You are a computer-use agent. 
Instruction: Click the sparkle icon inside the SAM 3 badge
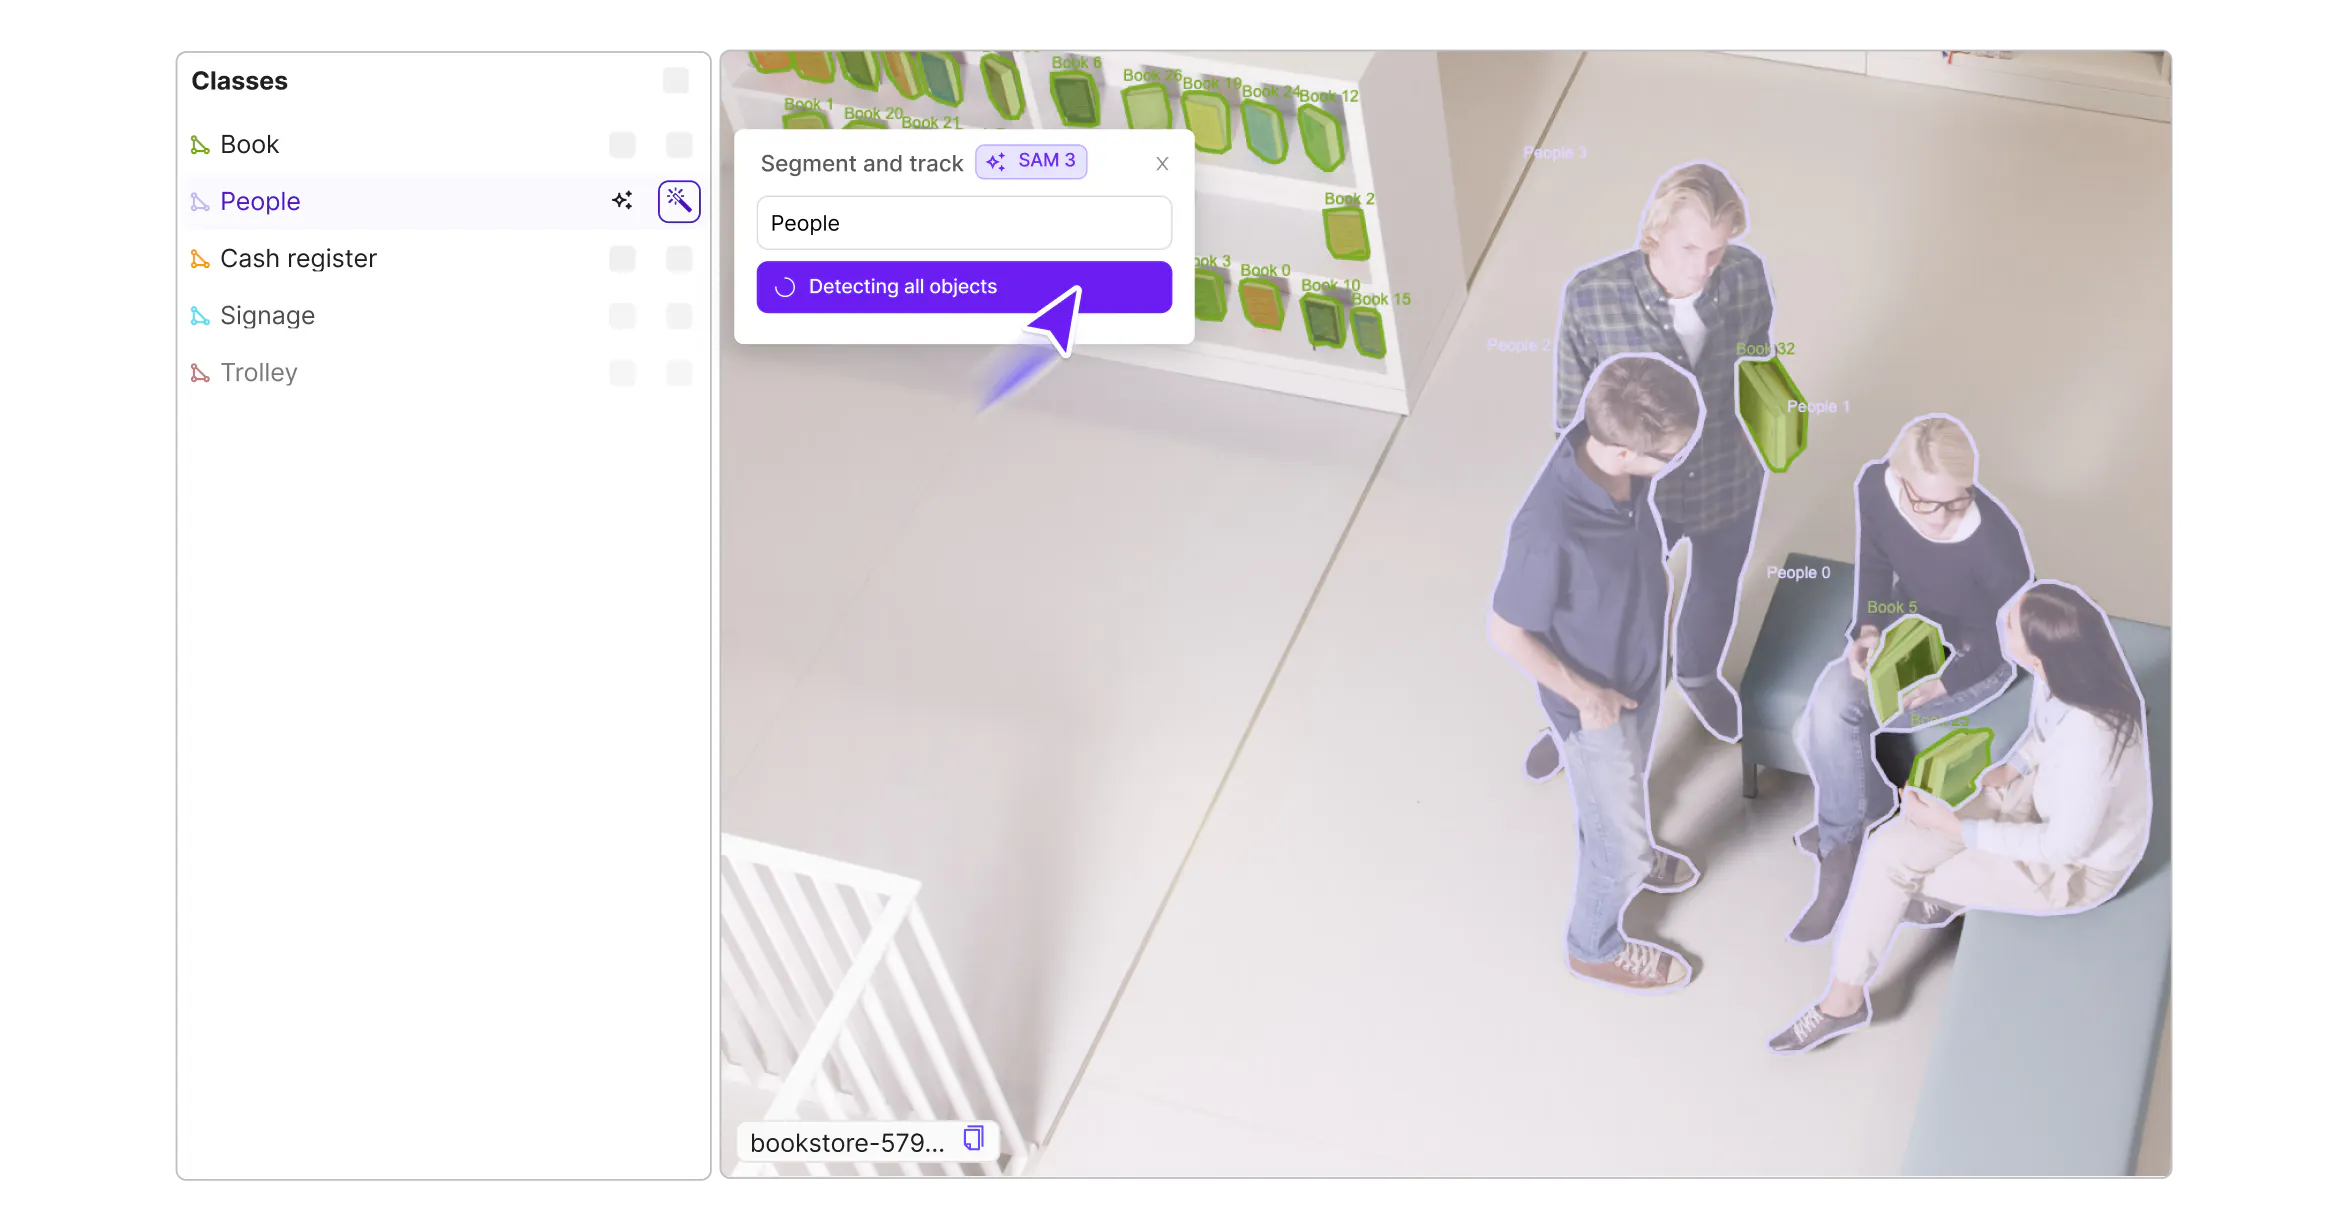[996, 161]
